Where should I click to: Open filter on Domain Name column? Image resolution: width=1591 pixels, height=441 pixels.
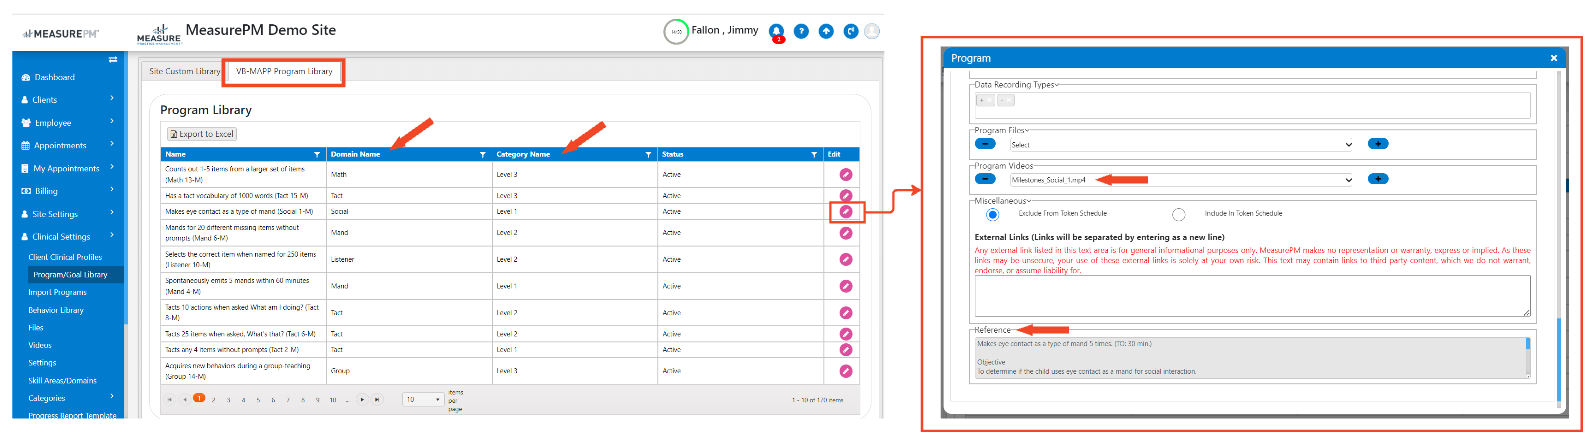(x=483, y=155)
